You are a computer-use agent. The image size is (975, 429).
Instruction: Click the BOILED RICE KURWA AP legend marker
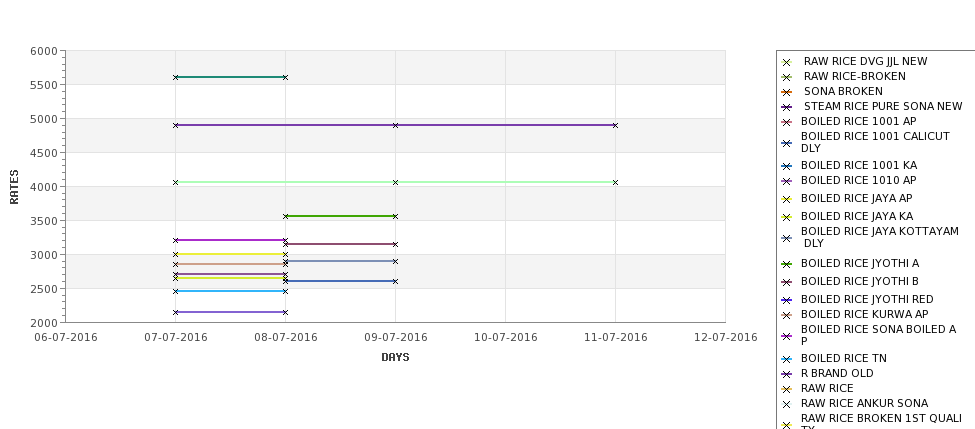click(786, 315)
